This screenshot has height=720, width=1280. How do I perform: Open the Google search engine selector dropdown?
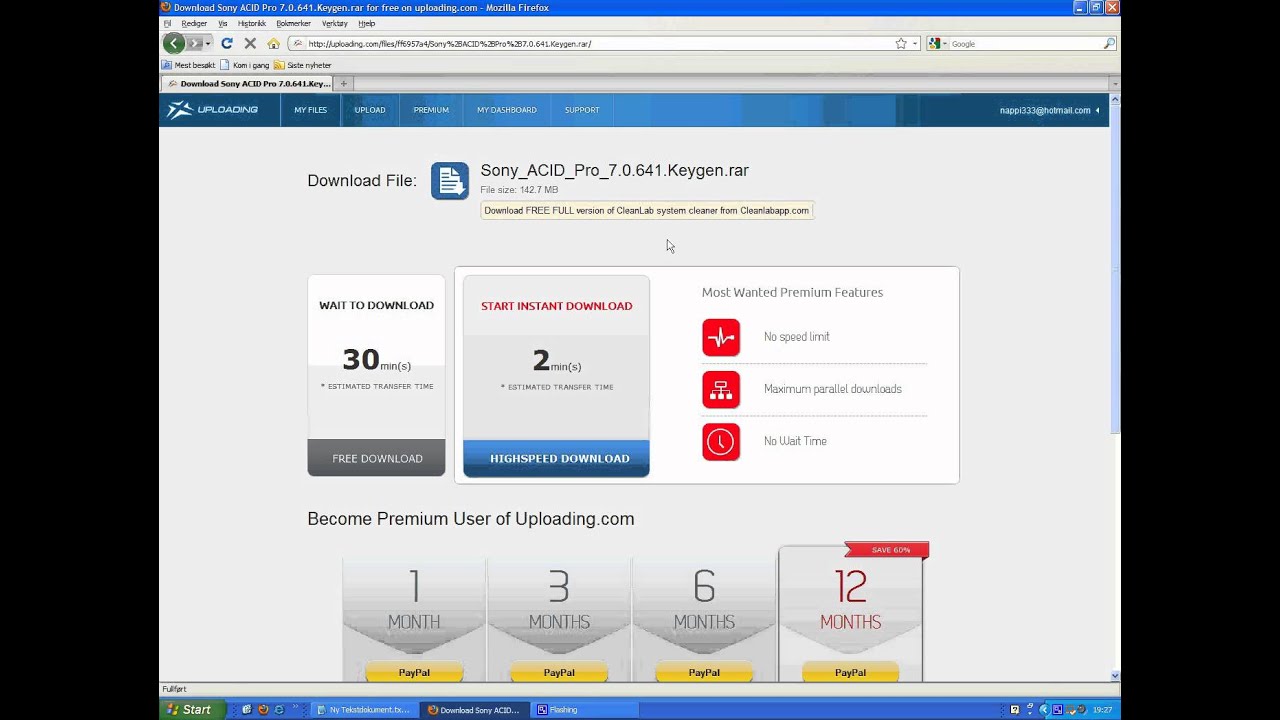937,44
